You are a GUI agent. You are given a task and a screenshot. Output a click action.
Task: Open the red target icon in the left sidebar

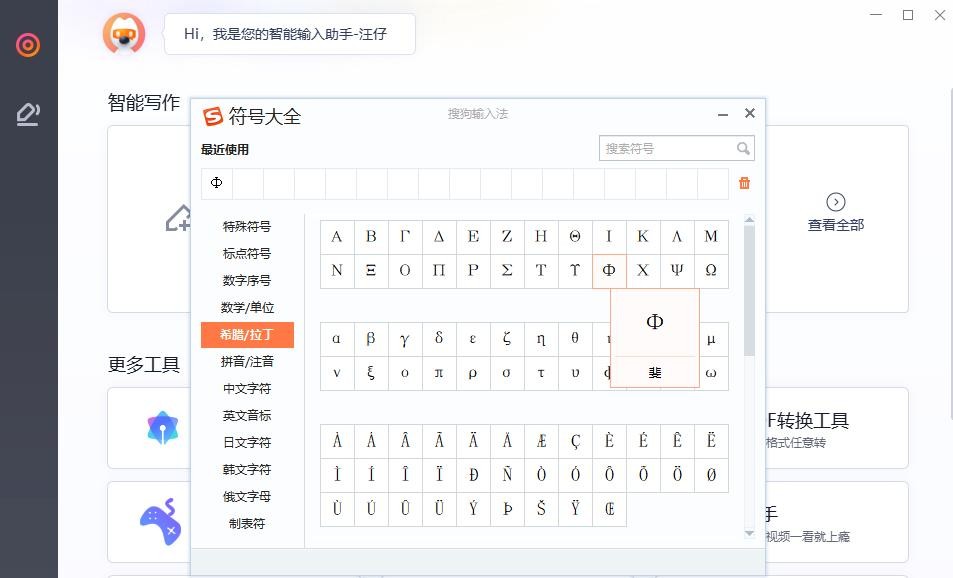pyautogui.click(x=28, y=45)
